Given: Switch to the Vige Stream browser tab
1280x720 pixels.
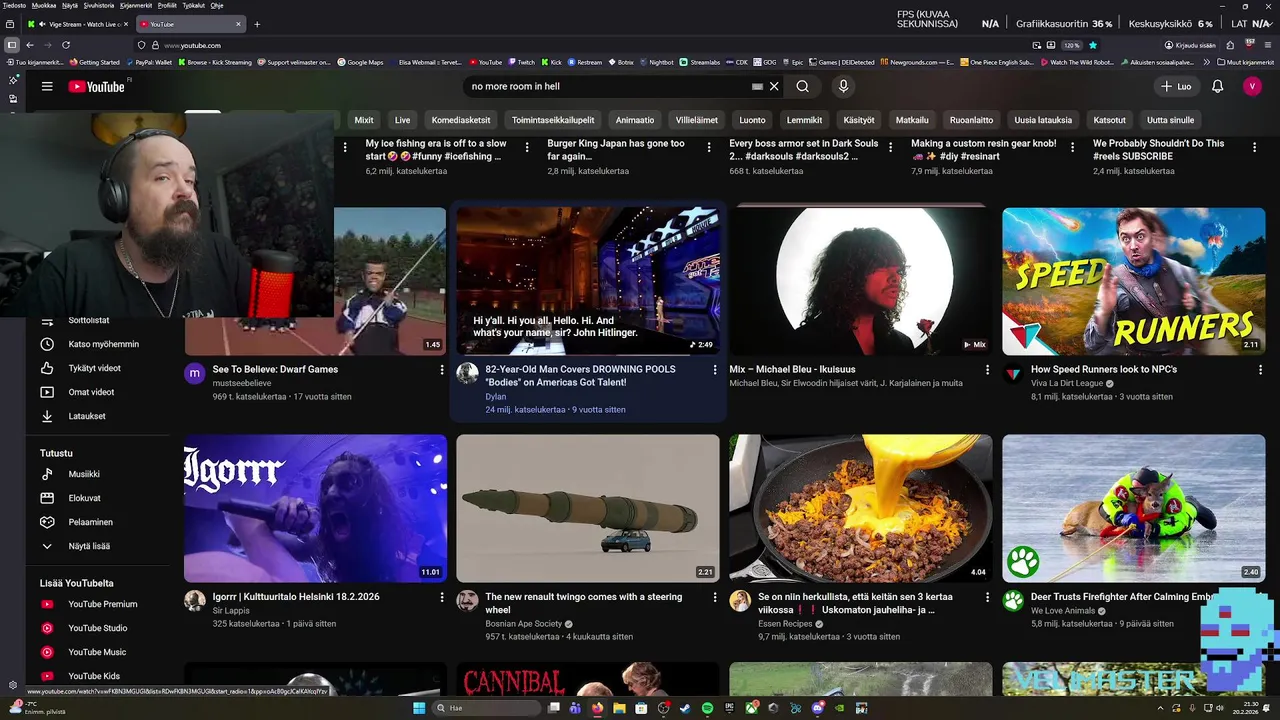Looking at the screenshot, I should point(78,24).
